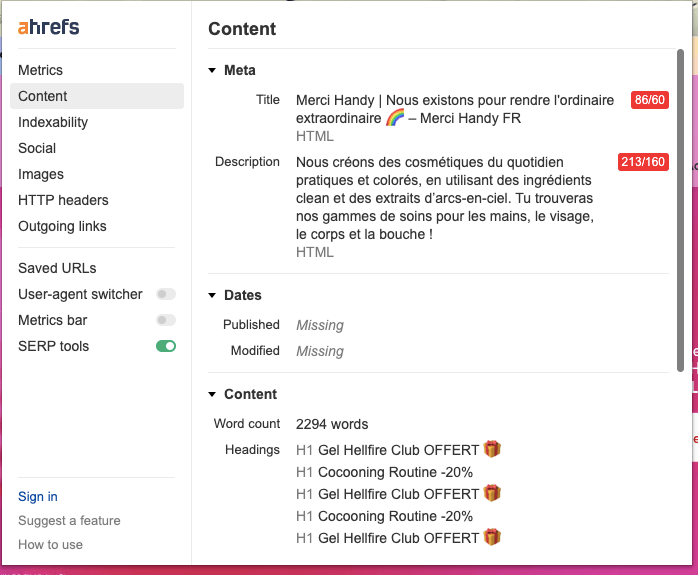Screen dimensions: 698x575
Task: Click the meta description text
Action: click(x=445, y=198)
